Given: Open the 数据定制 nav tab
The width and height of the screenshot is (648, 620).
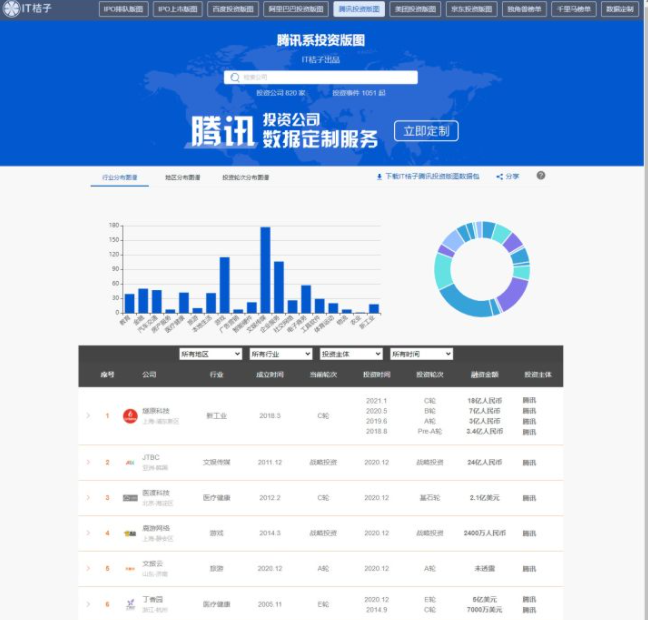Looking at the screenshot, I should (620, 9).
